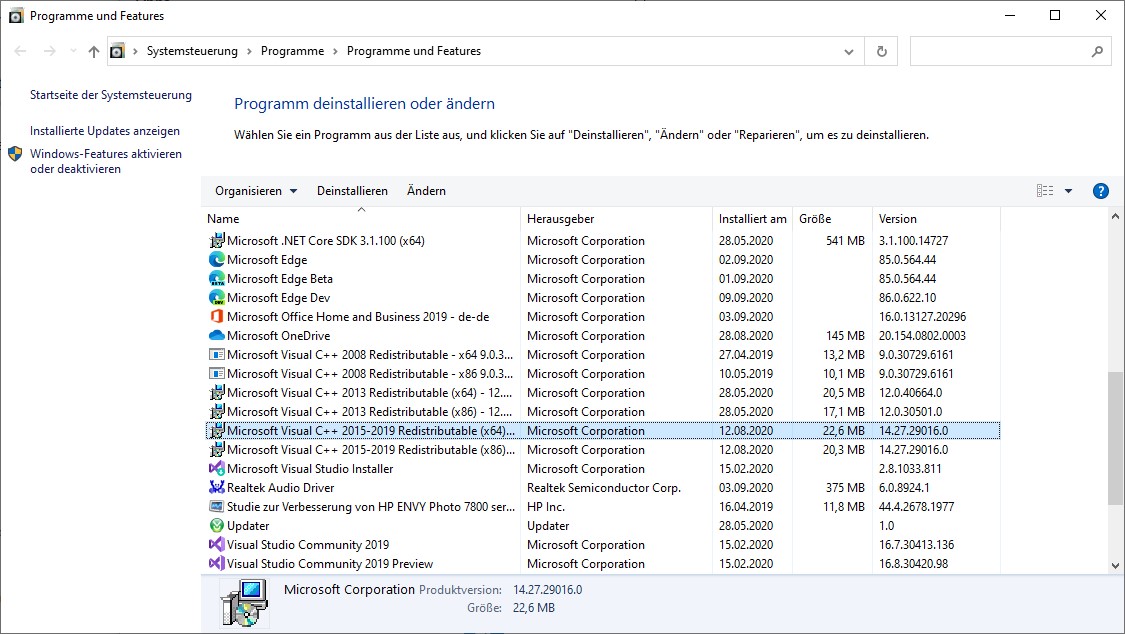Click the HP ENVY Photo study icon
Screen dimensions: 1125x634
217,506
